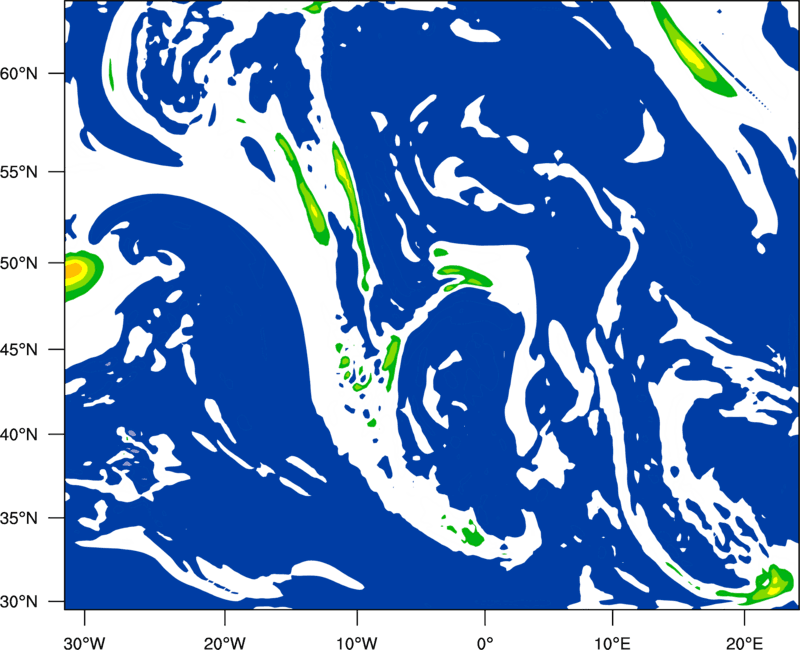Click the 55°N latitude label

coord(19,172)
